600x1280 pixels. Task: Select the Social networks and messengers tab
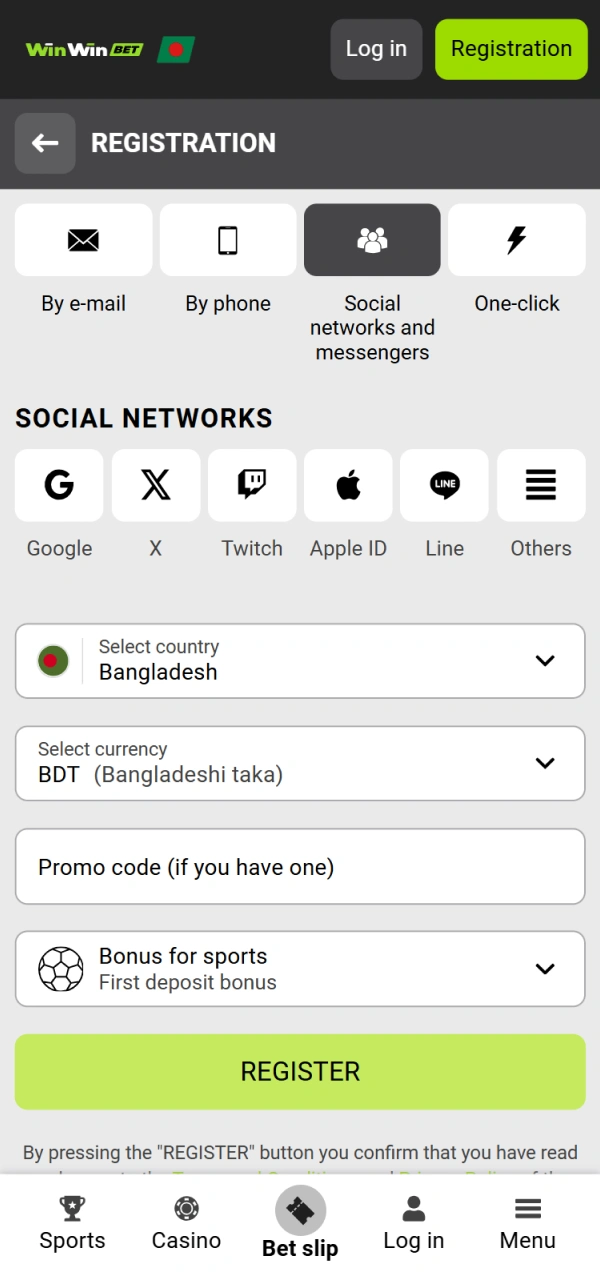tap(372, 240)
